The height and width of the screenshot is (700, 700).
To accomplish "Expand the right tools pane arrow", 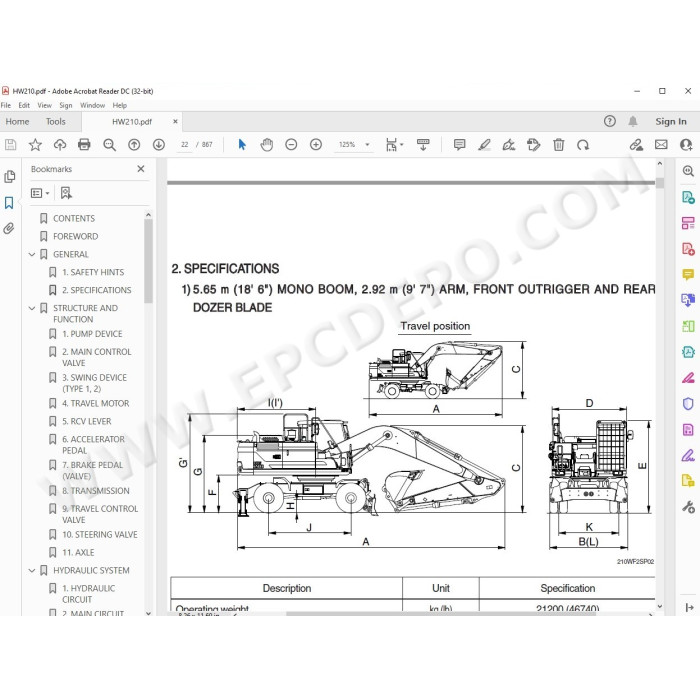I will coord(689,607).
